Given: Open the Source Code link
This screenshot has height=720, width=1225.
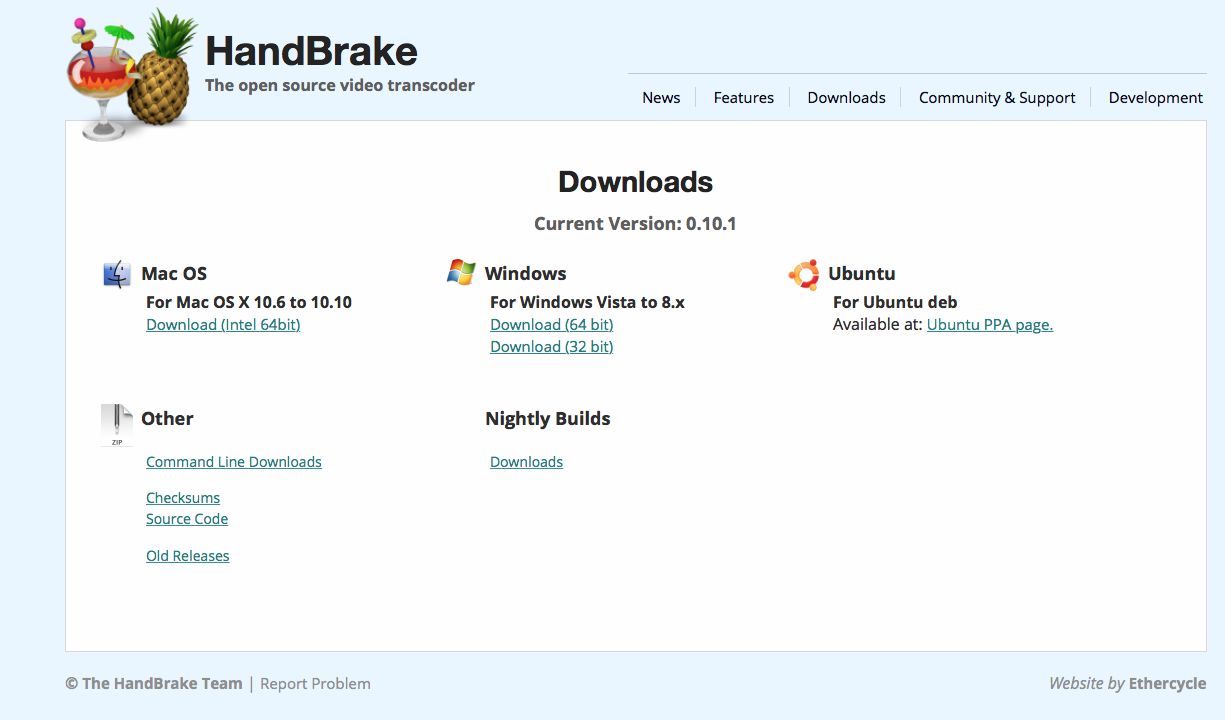Looking at the screenshot, I should (x=187, y=519).
